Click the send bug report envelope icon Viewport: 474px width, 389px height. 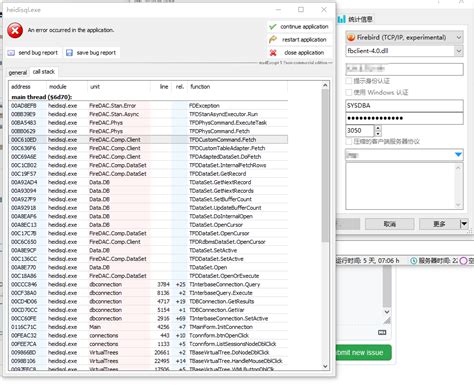[x=11, y=53]
